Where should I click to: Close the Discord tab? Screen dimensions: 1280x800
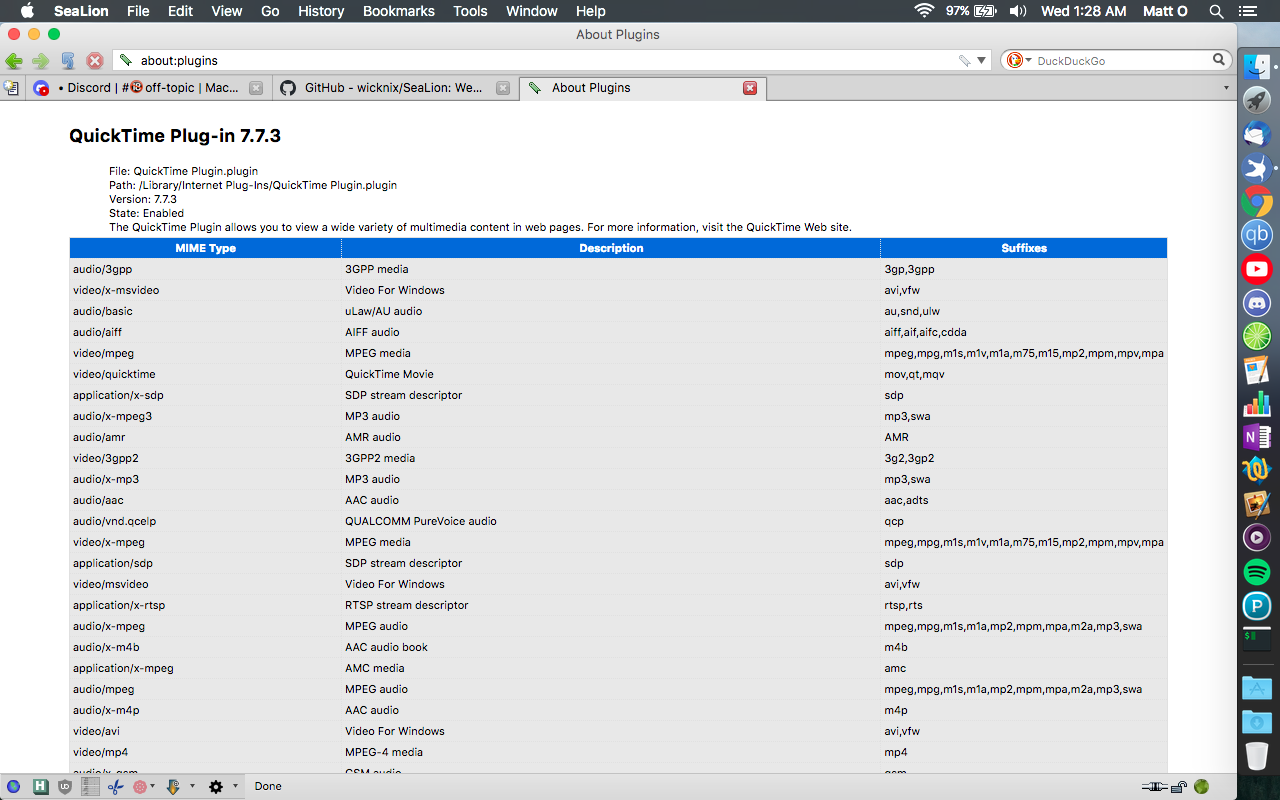coord(256,88)
